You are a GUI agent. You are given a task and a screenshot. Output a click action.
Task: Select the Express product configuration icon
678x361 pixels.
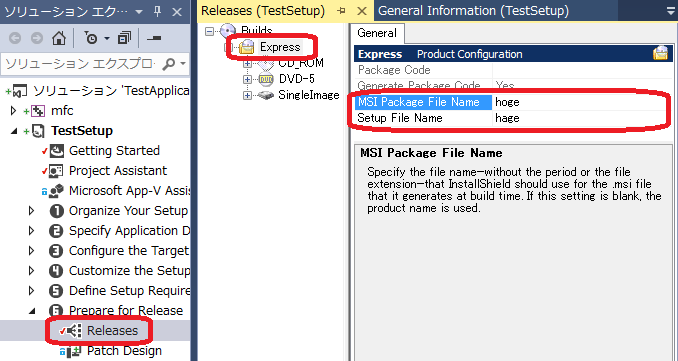tap(246, 47)
